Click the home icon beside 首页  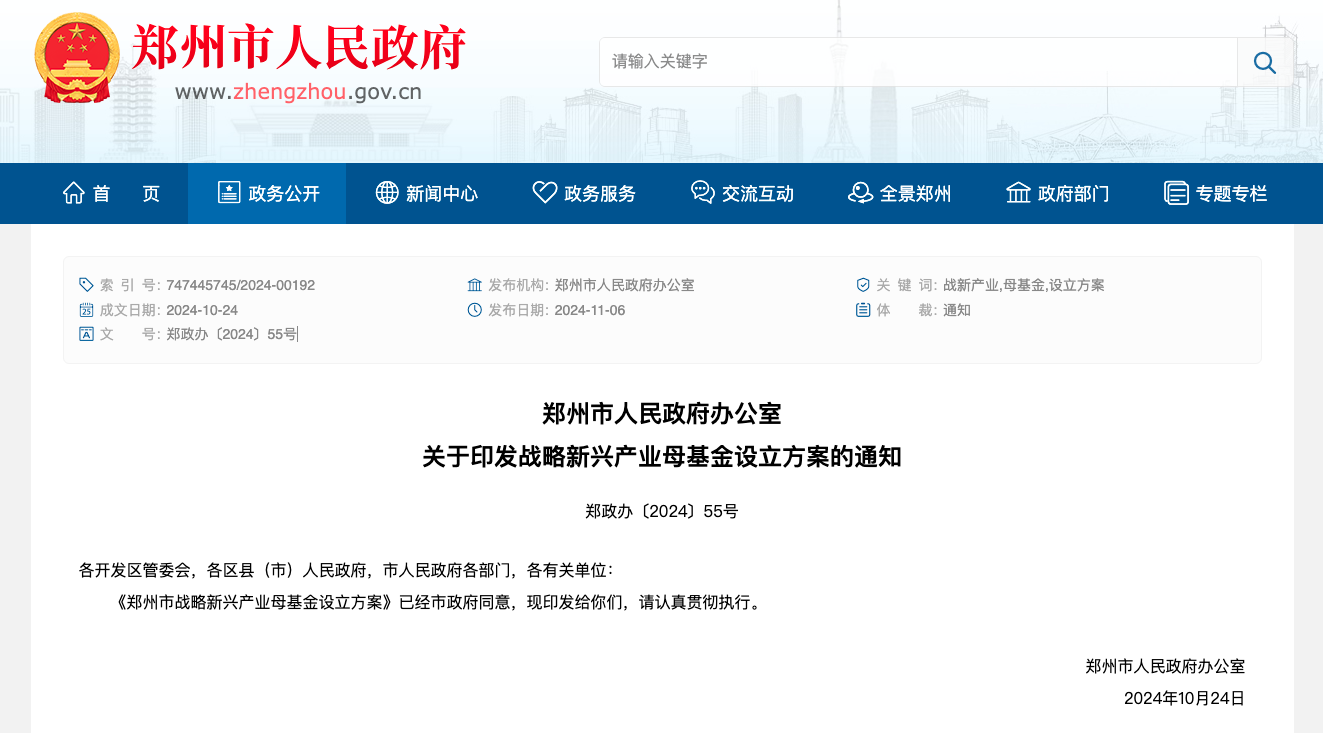tap(73, 193)
